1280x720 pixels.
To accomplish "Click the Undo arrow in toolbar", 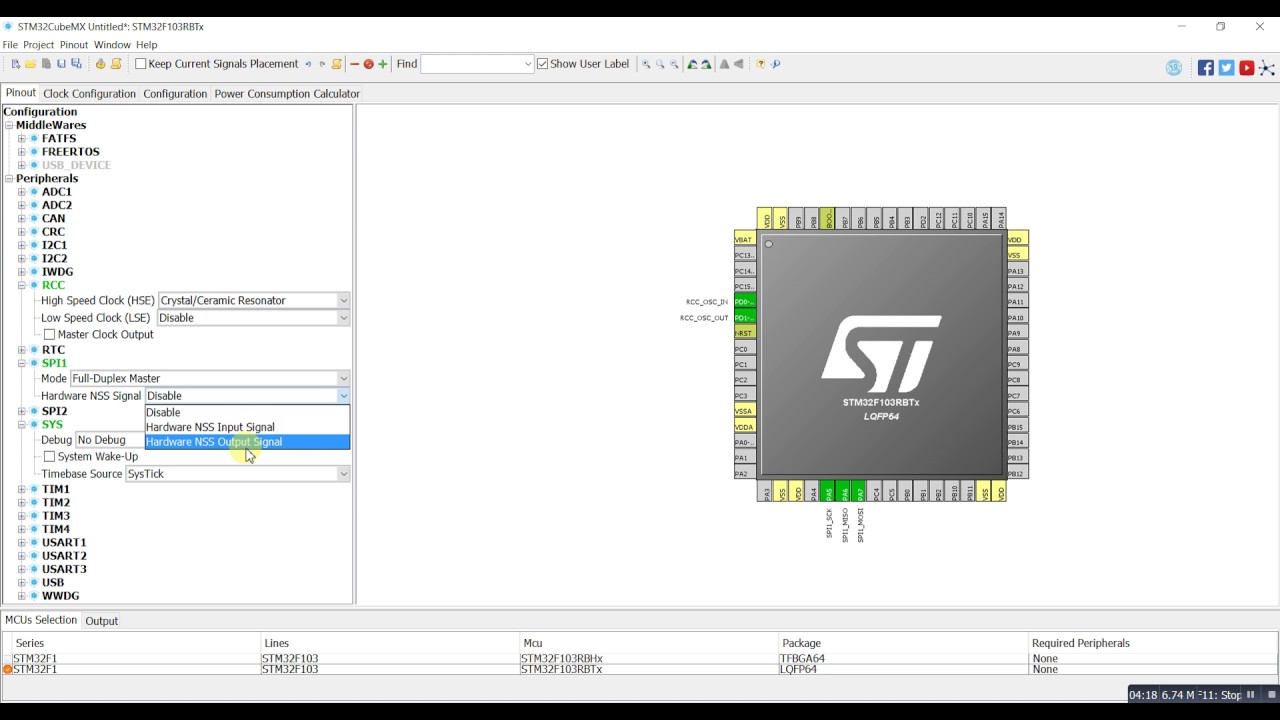I will [308, 64].
